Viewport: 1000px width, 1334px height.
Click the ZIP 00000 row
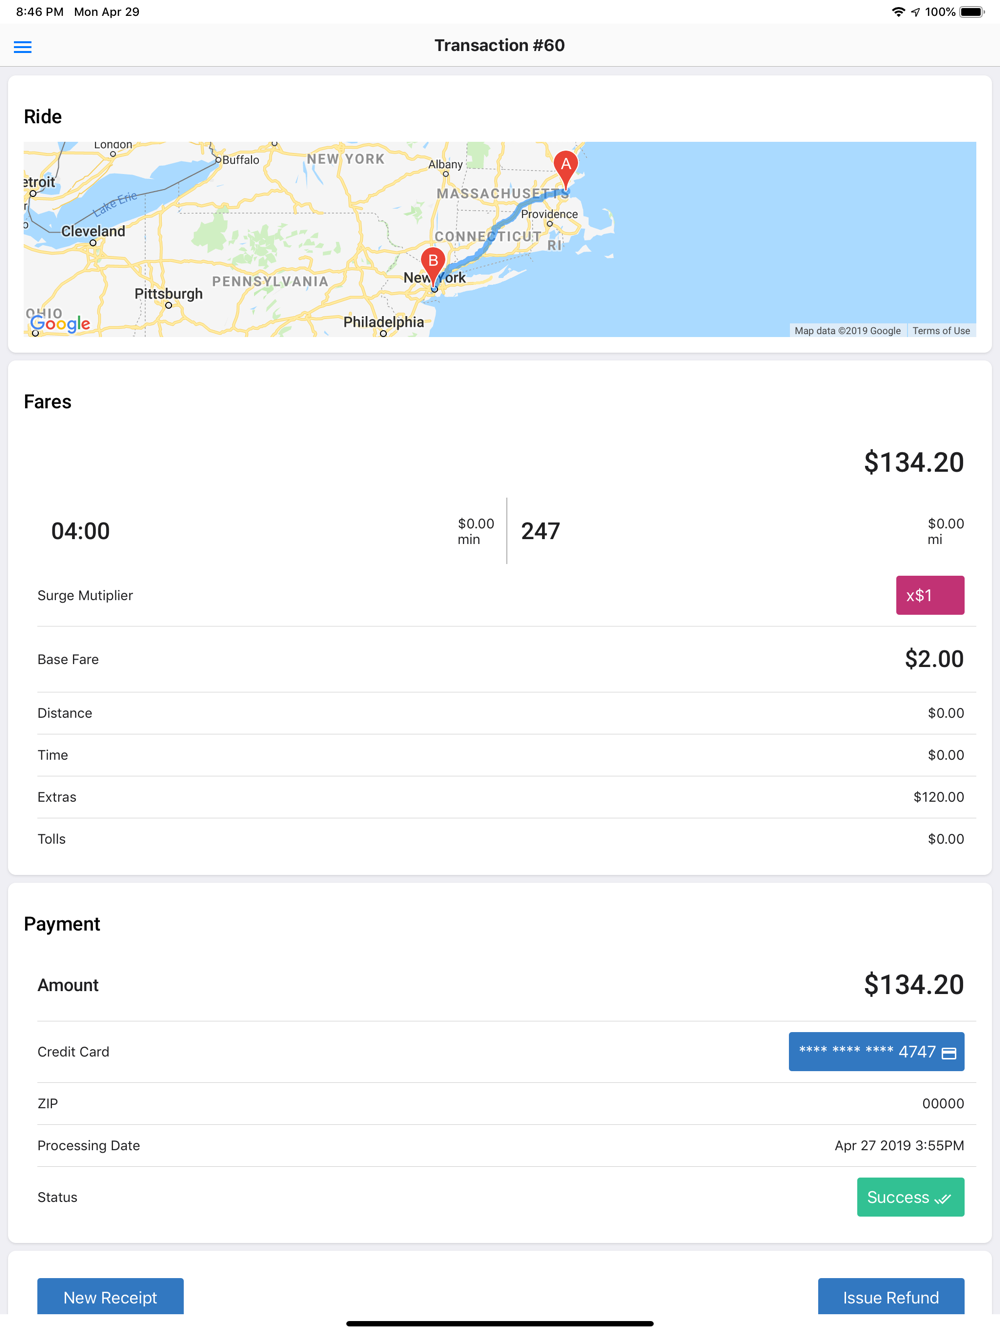pos(500,1104)
